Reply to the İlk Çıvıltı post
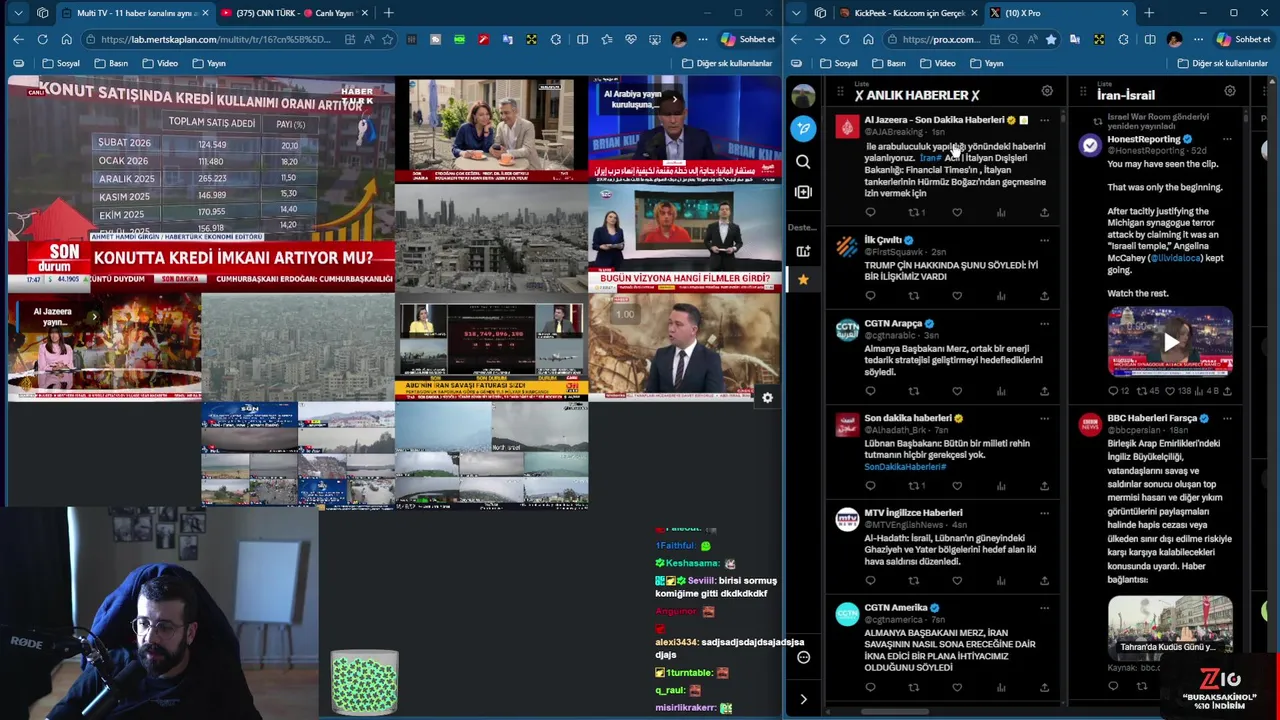 point(870,296)
